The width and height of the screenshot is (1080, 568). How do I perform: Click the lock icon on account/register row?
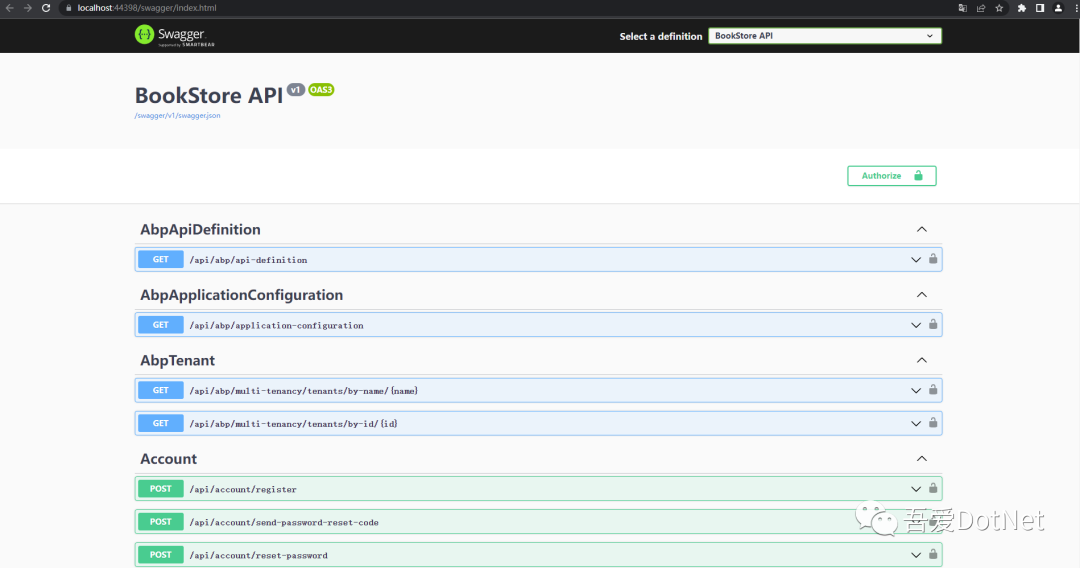click(x=933, y=488)
